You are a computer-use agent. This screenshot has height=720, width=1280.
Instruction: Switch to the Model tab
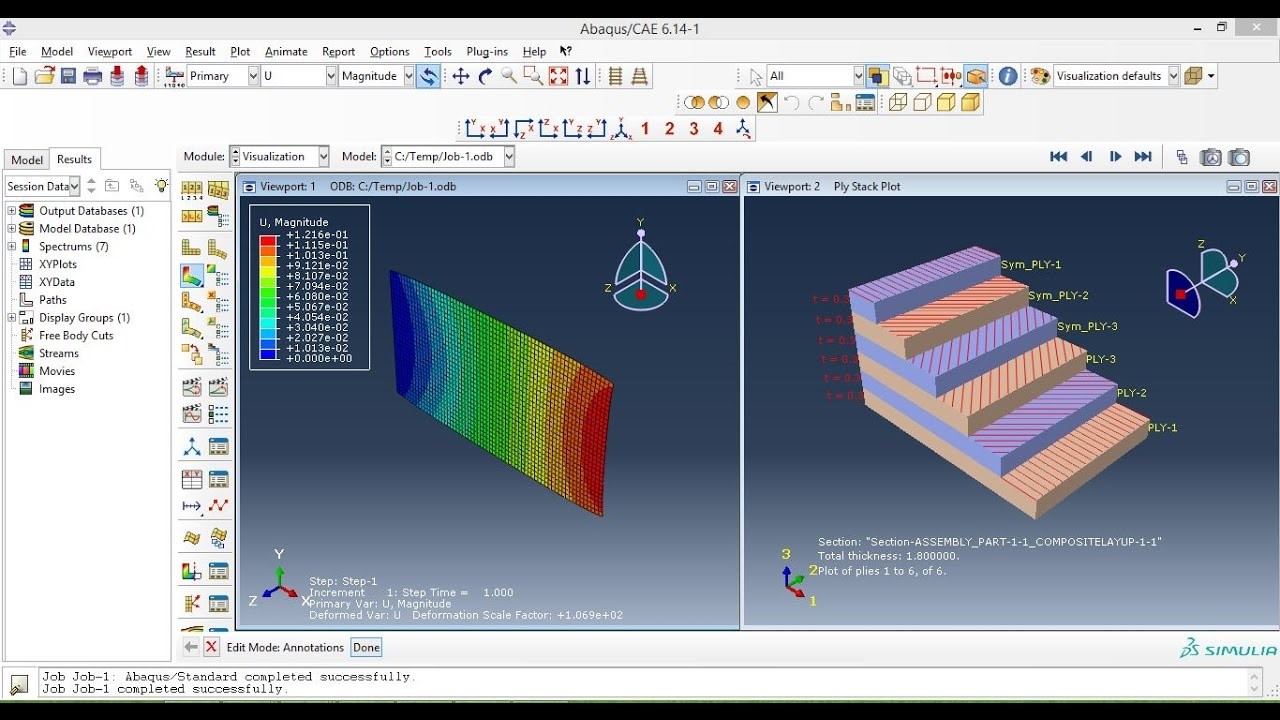tap(27, 160)
